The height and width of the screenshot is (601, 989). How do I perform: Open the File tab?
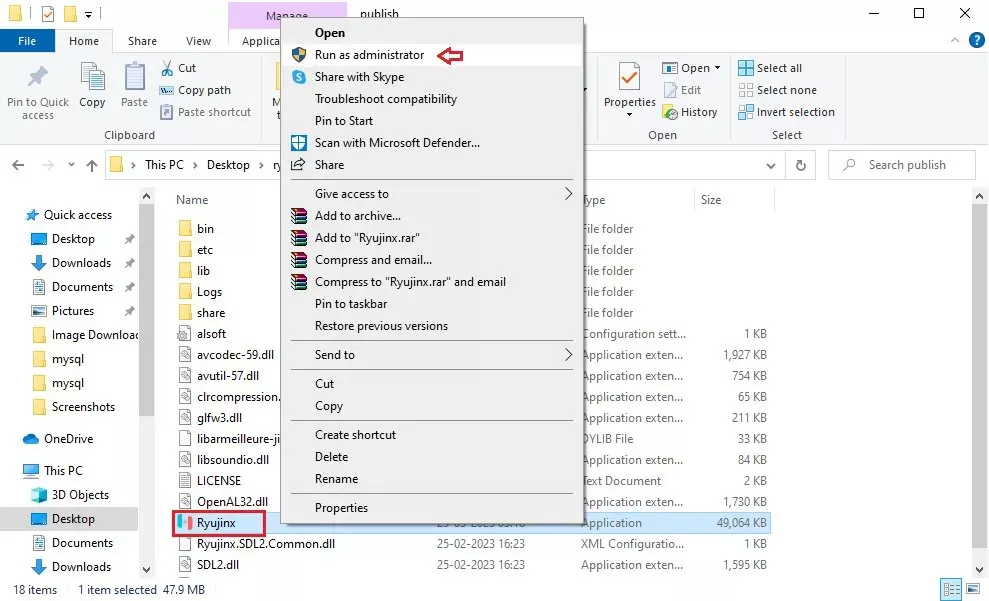pos(27,41)
